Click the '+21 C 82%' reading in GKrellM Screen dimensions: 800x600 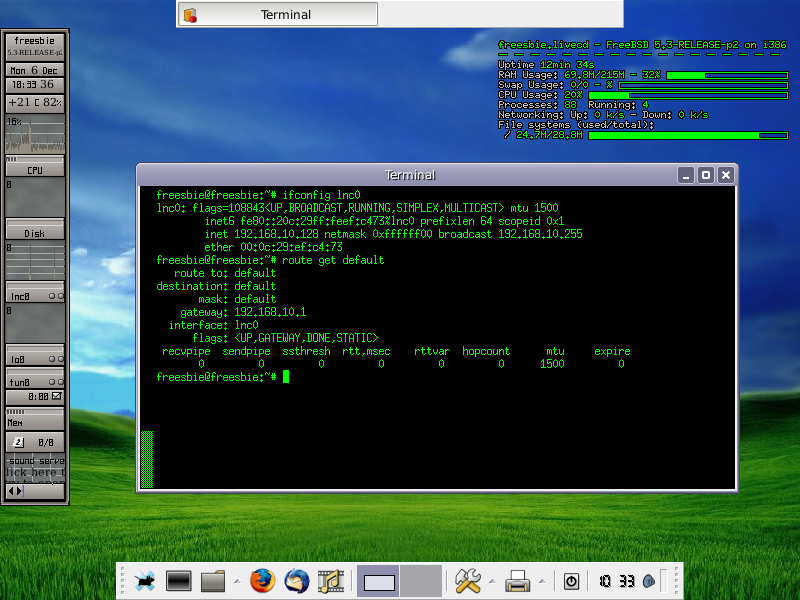[35, 102]
